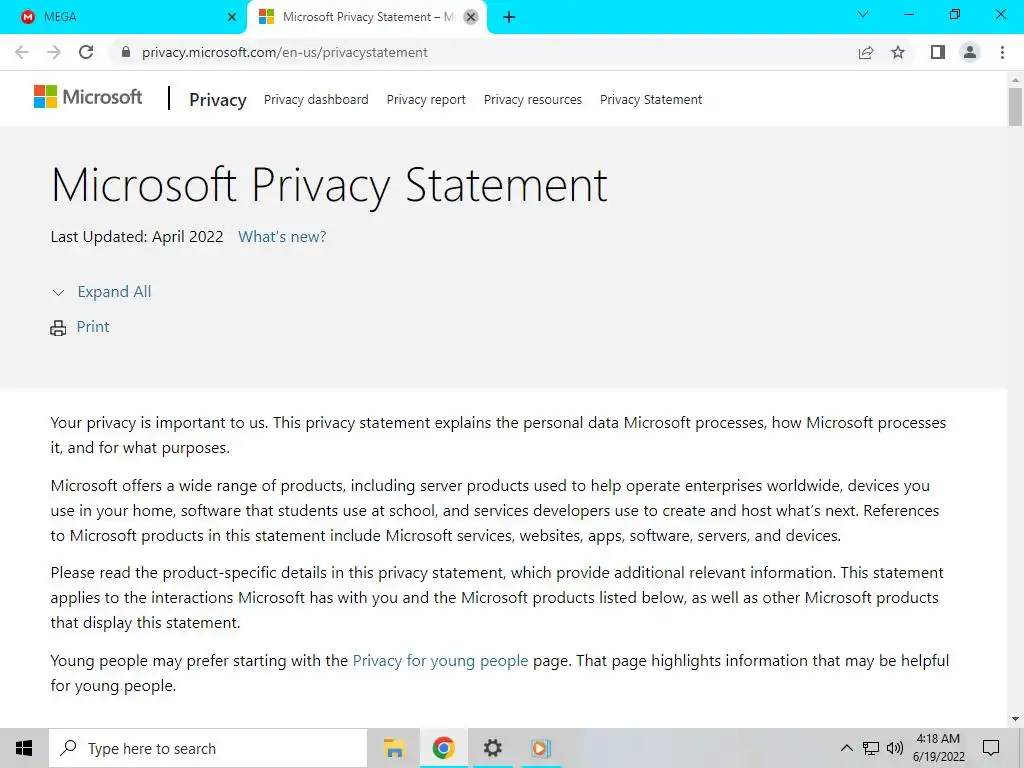Open the Chrome side panel
The image size is (1024, 768).
937,52
